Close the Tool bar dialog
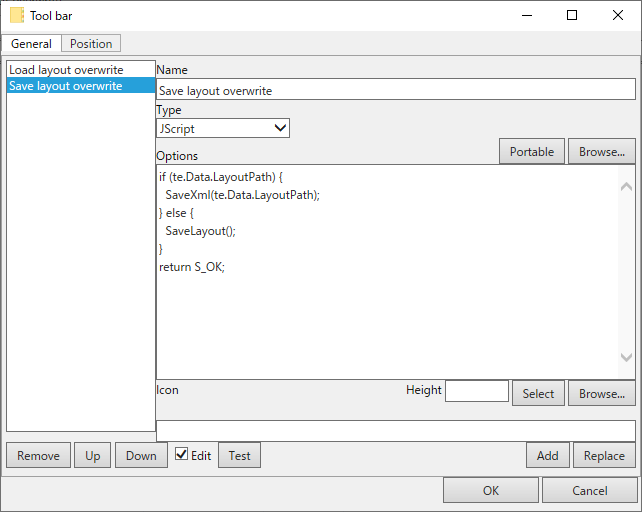The height and width of the screenshot is (512, 642). point(618,16)
